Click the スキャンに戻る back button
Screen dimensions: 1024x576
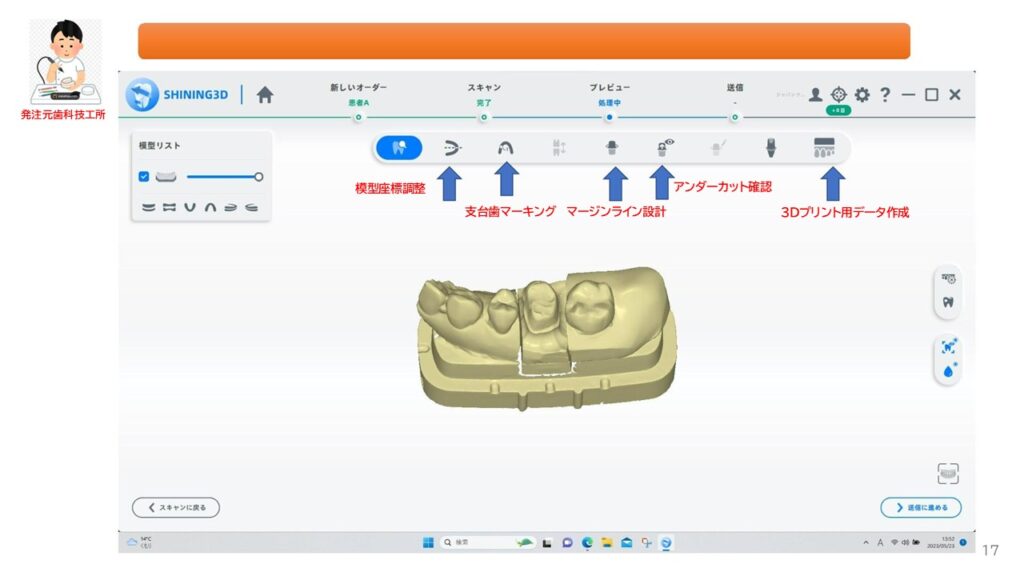(176, 507)
